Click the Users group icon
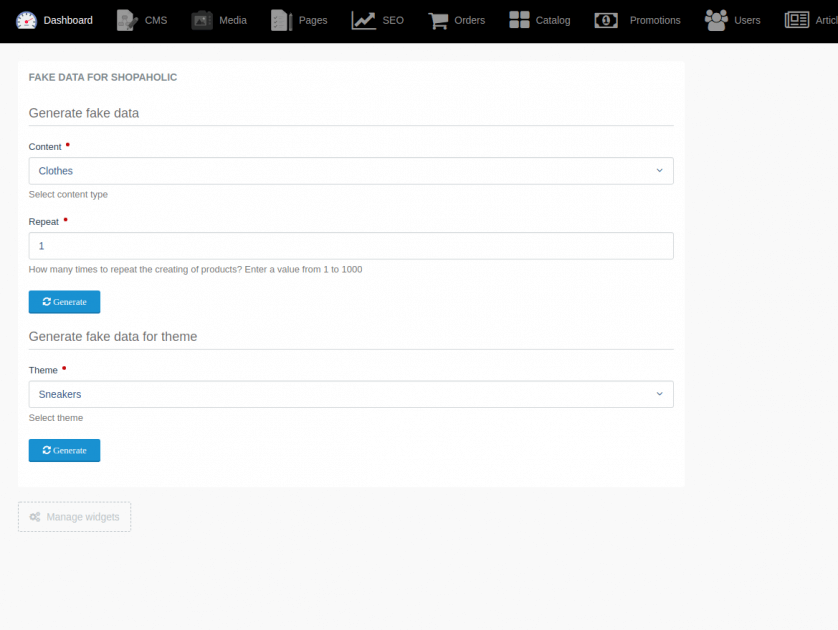The height and width of the screenshot is (630, 838). (x=716, y=20)
